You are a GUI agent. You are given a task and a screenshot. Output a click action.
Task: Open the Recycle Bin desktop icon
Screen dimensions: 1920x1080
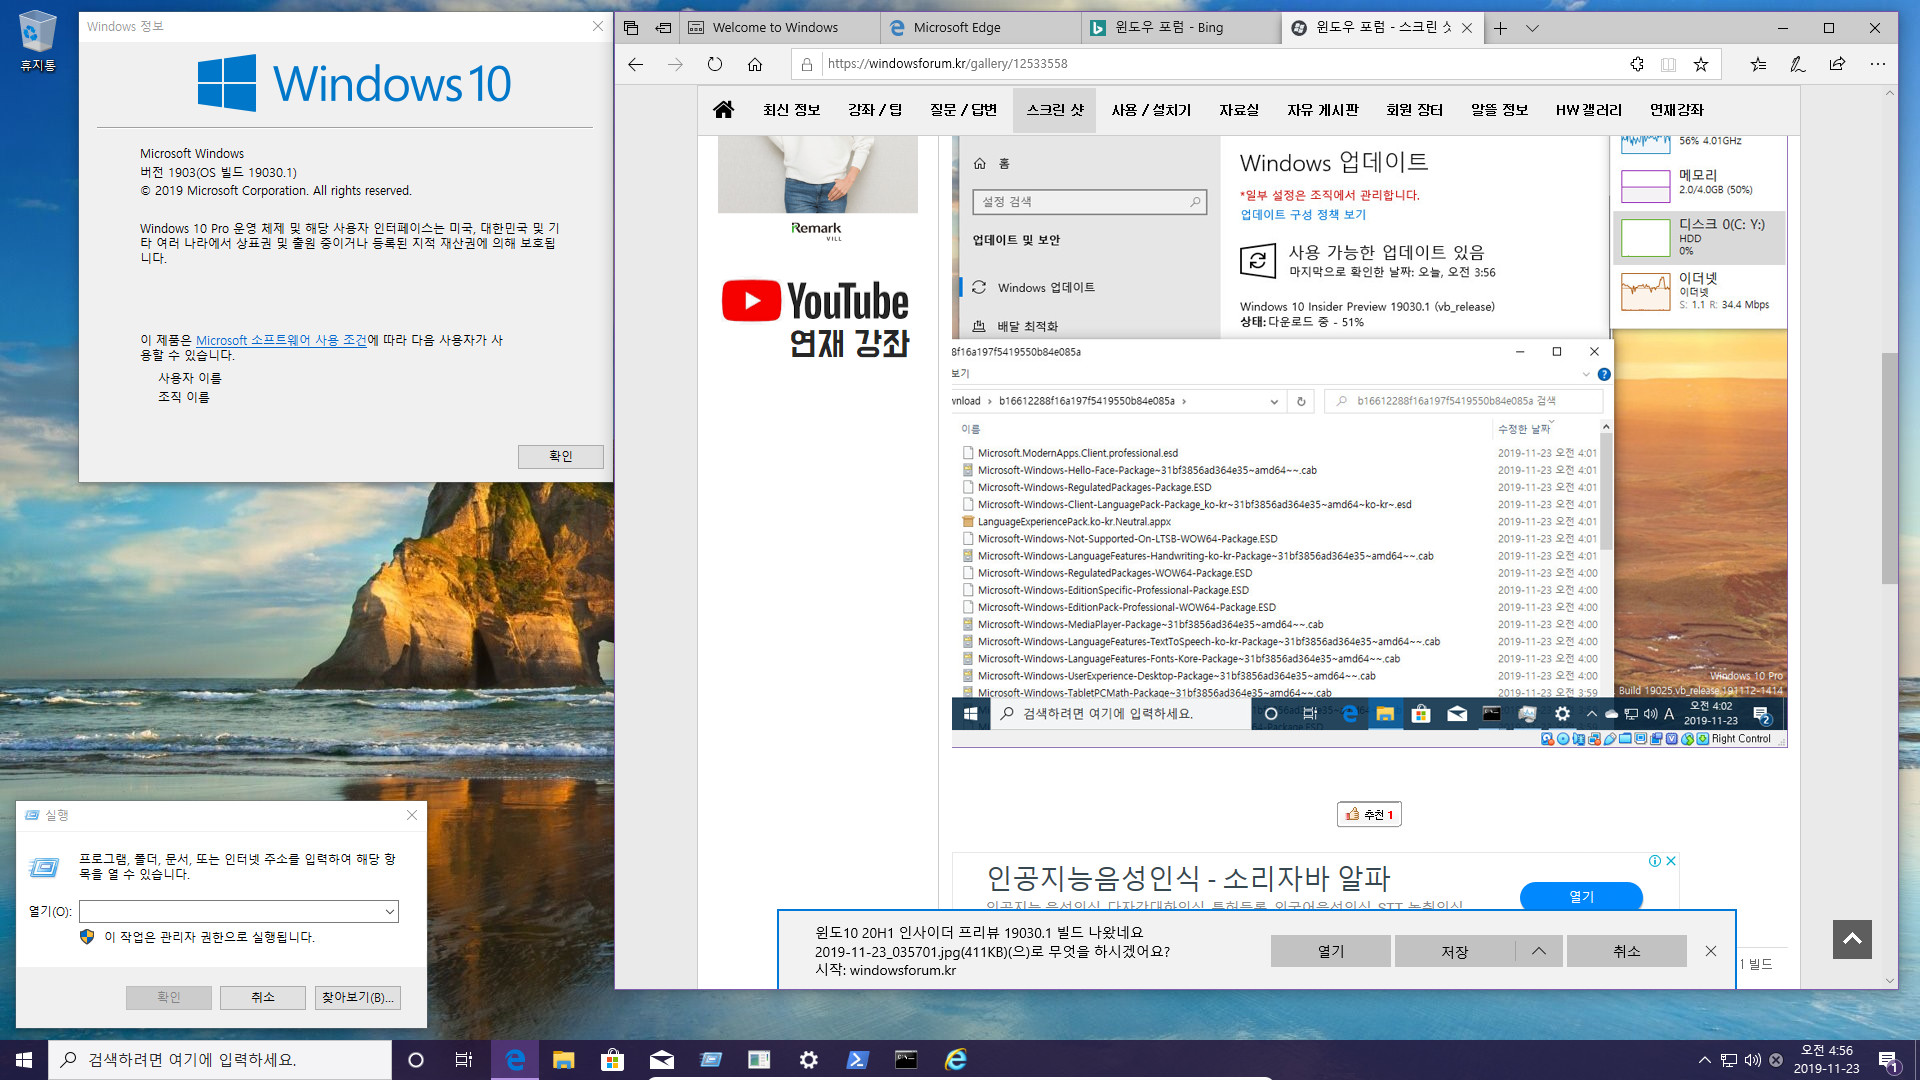pos(37,41)
